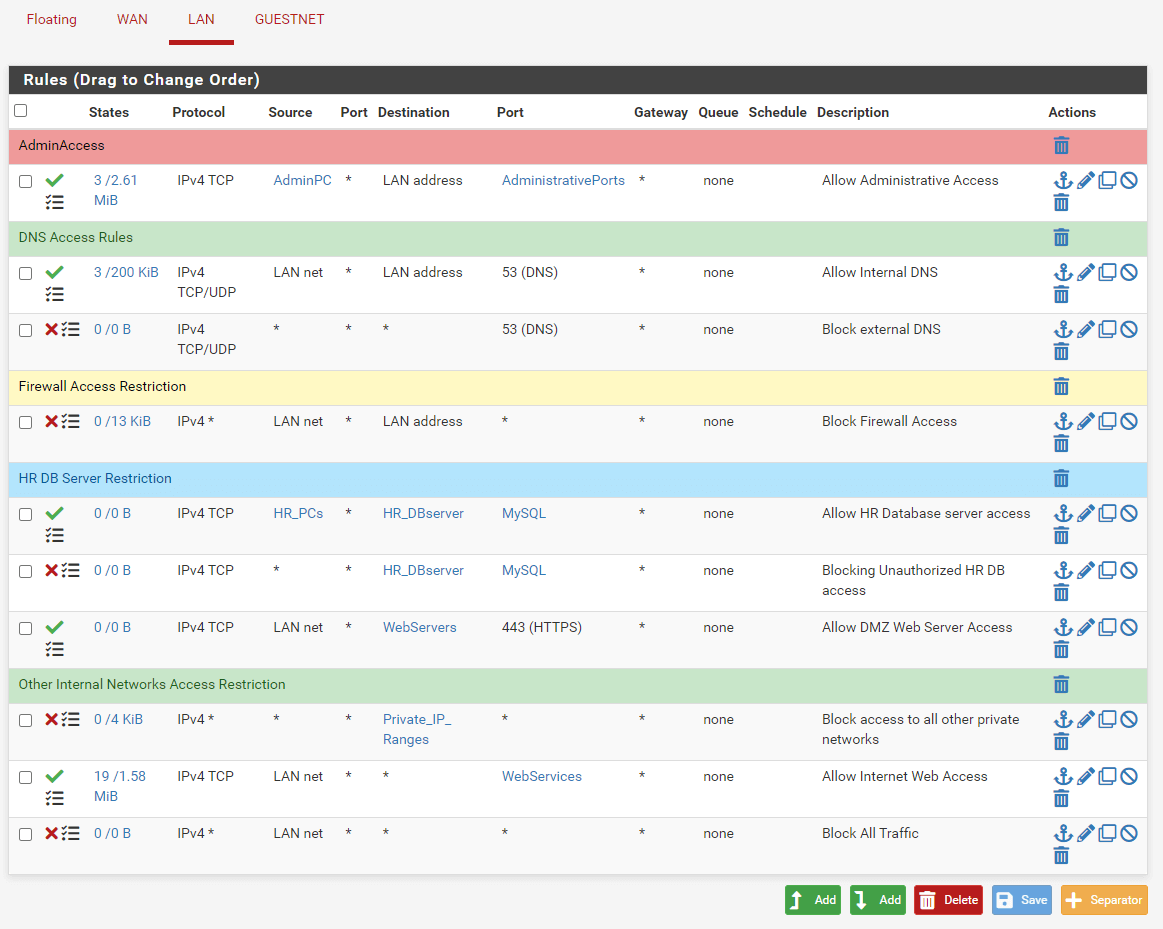Edit the Block Firewall Access rule
The width and height of the screenshot is (1163, 929).
click(1086, 421)
